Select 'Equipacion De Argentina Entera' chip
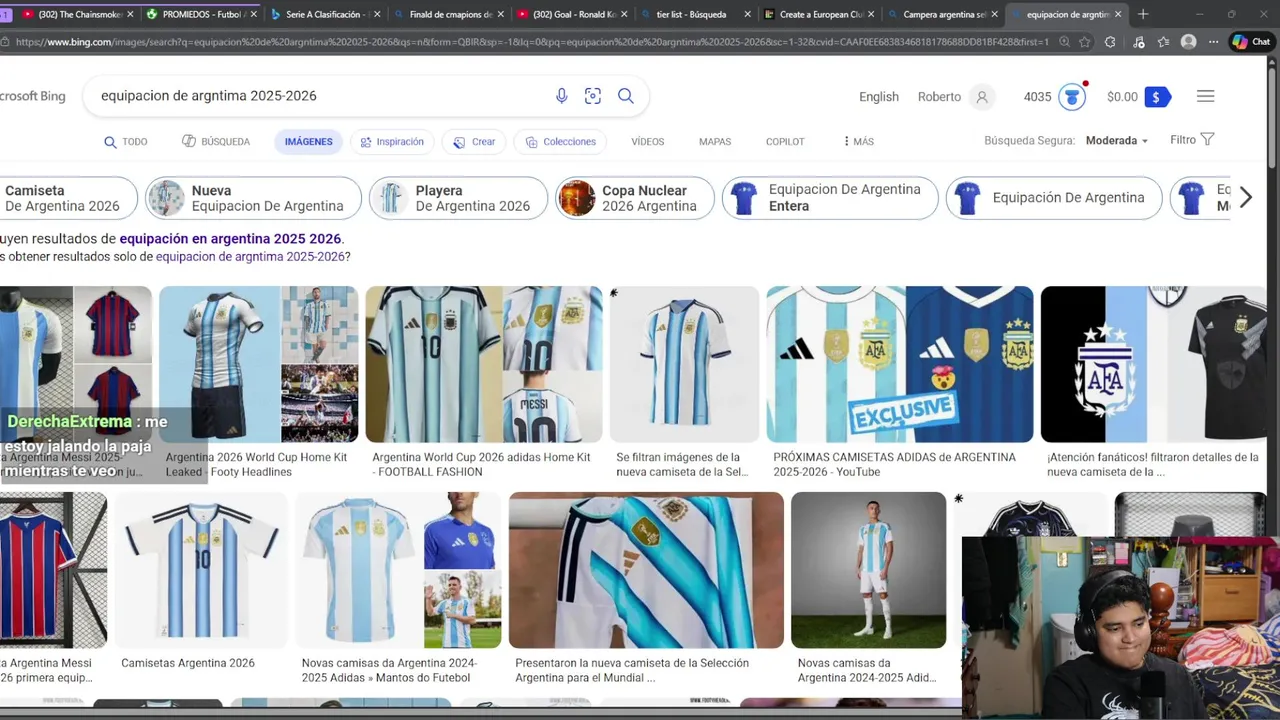This screenshot has width=1280, height=720. tap(830, 198)
